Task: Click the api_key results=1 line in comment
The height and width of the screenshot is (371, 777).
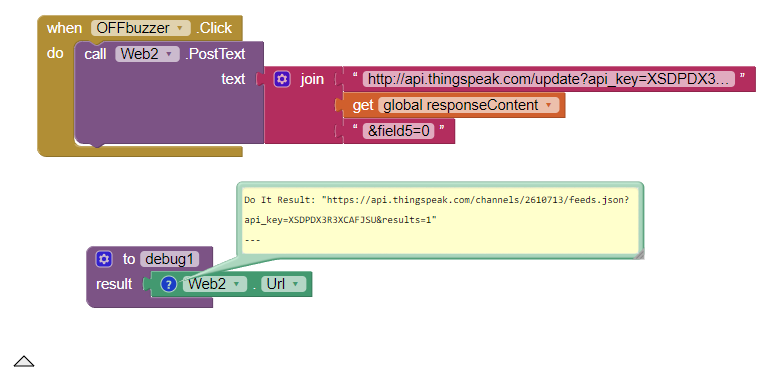Action: [x=340, y=220]
